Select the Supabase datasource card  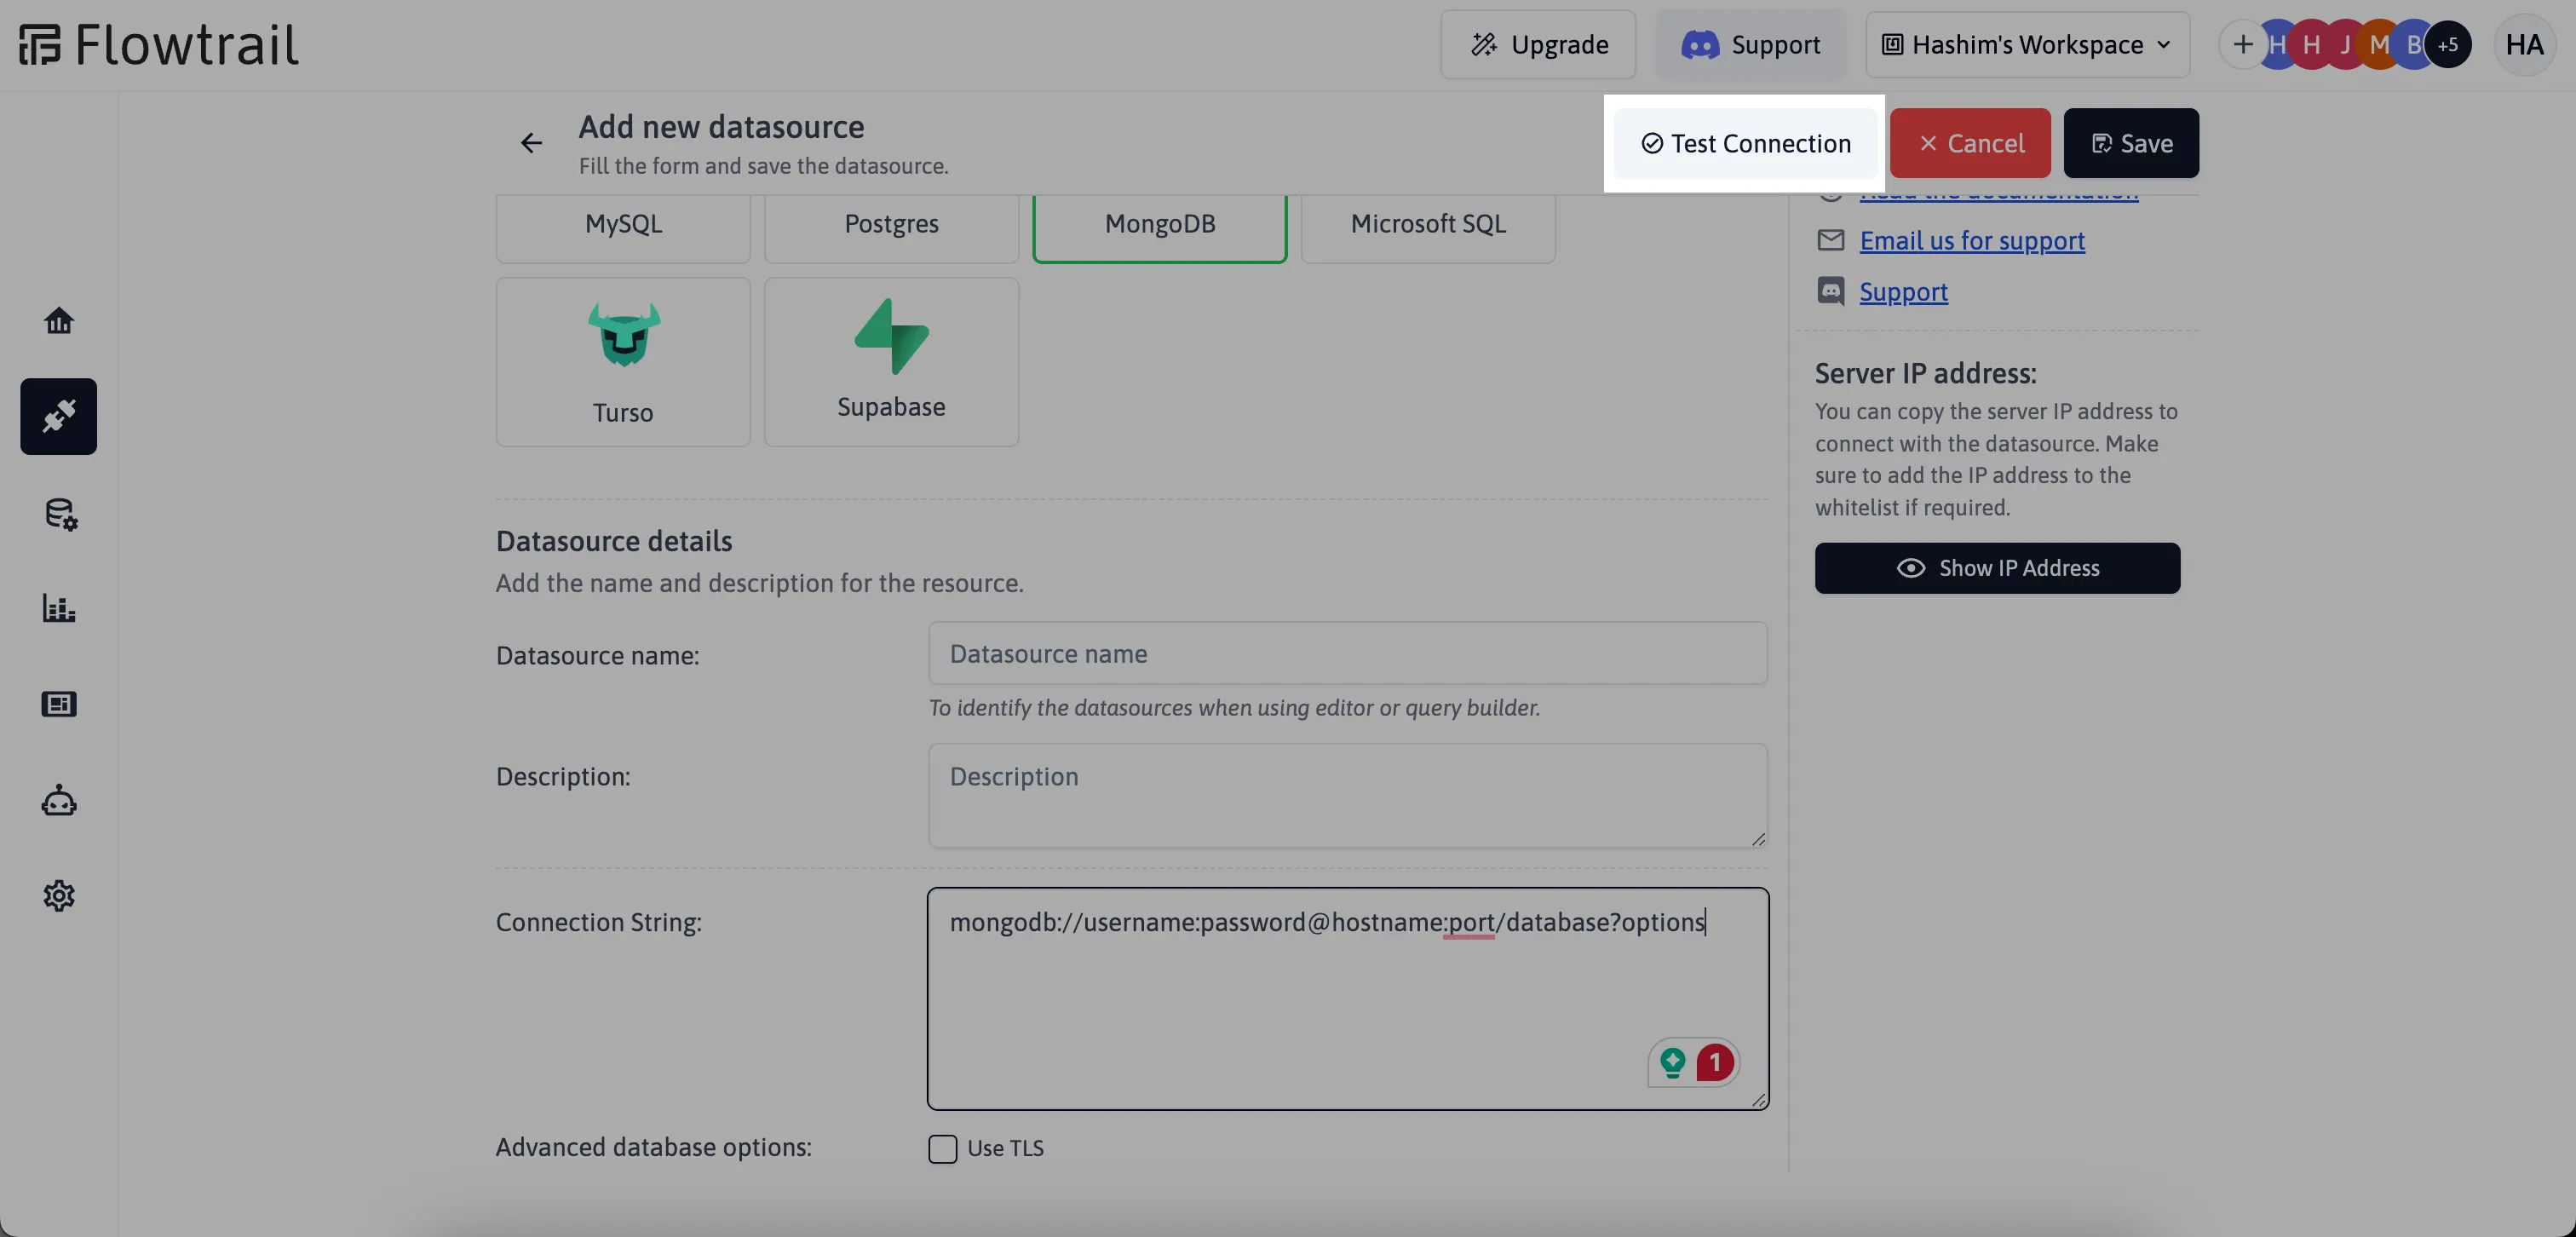pos(891,362)
